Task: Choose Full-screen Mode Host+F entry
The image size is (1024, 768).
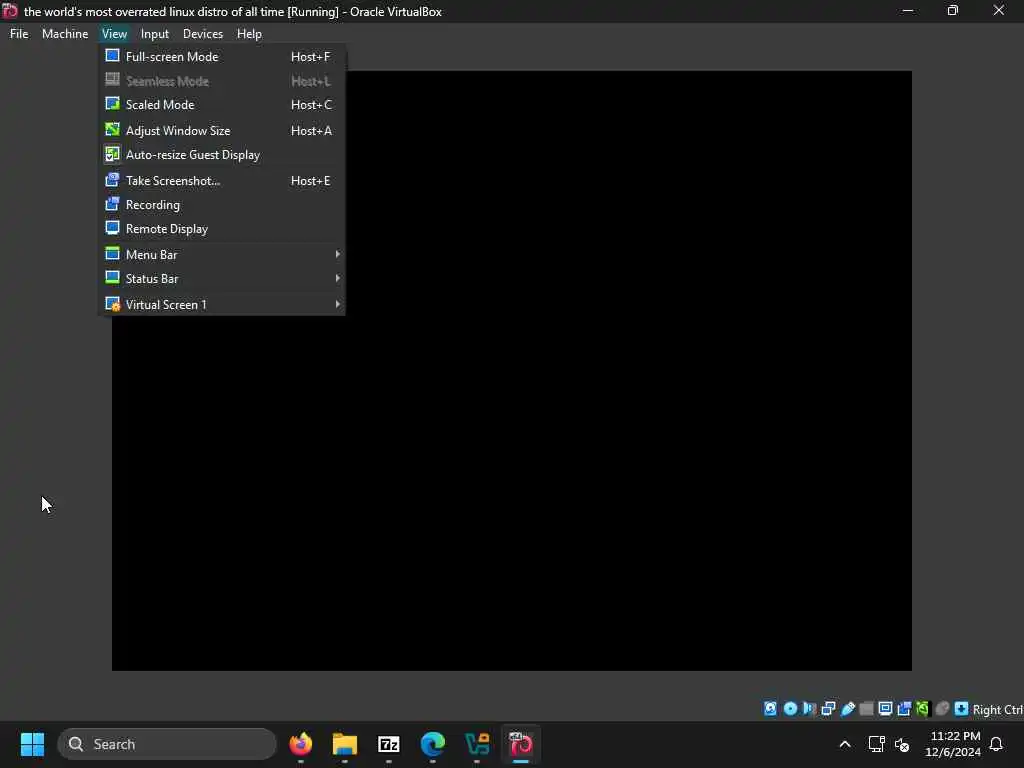Action: 221,57
